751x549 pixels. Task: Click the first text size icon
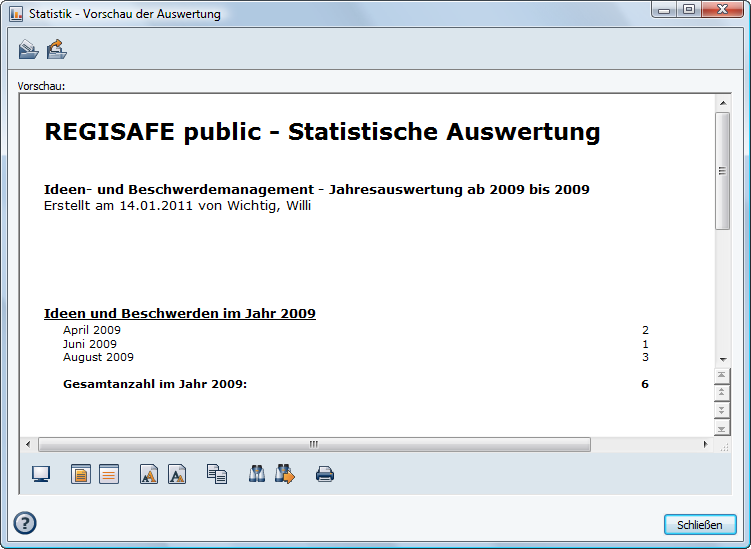(x=149, y=474)
